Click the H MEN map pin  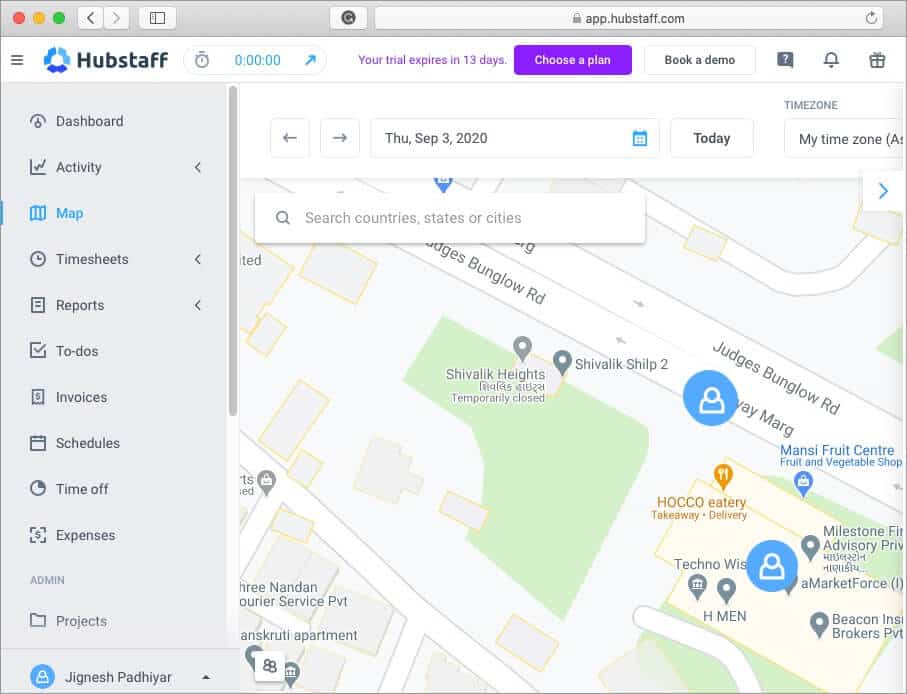726,590
